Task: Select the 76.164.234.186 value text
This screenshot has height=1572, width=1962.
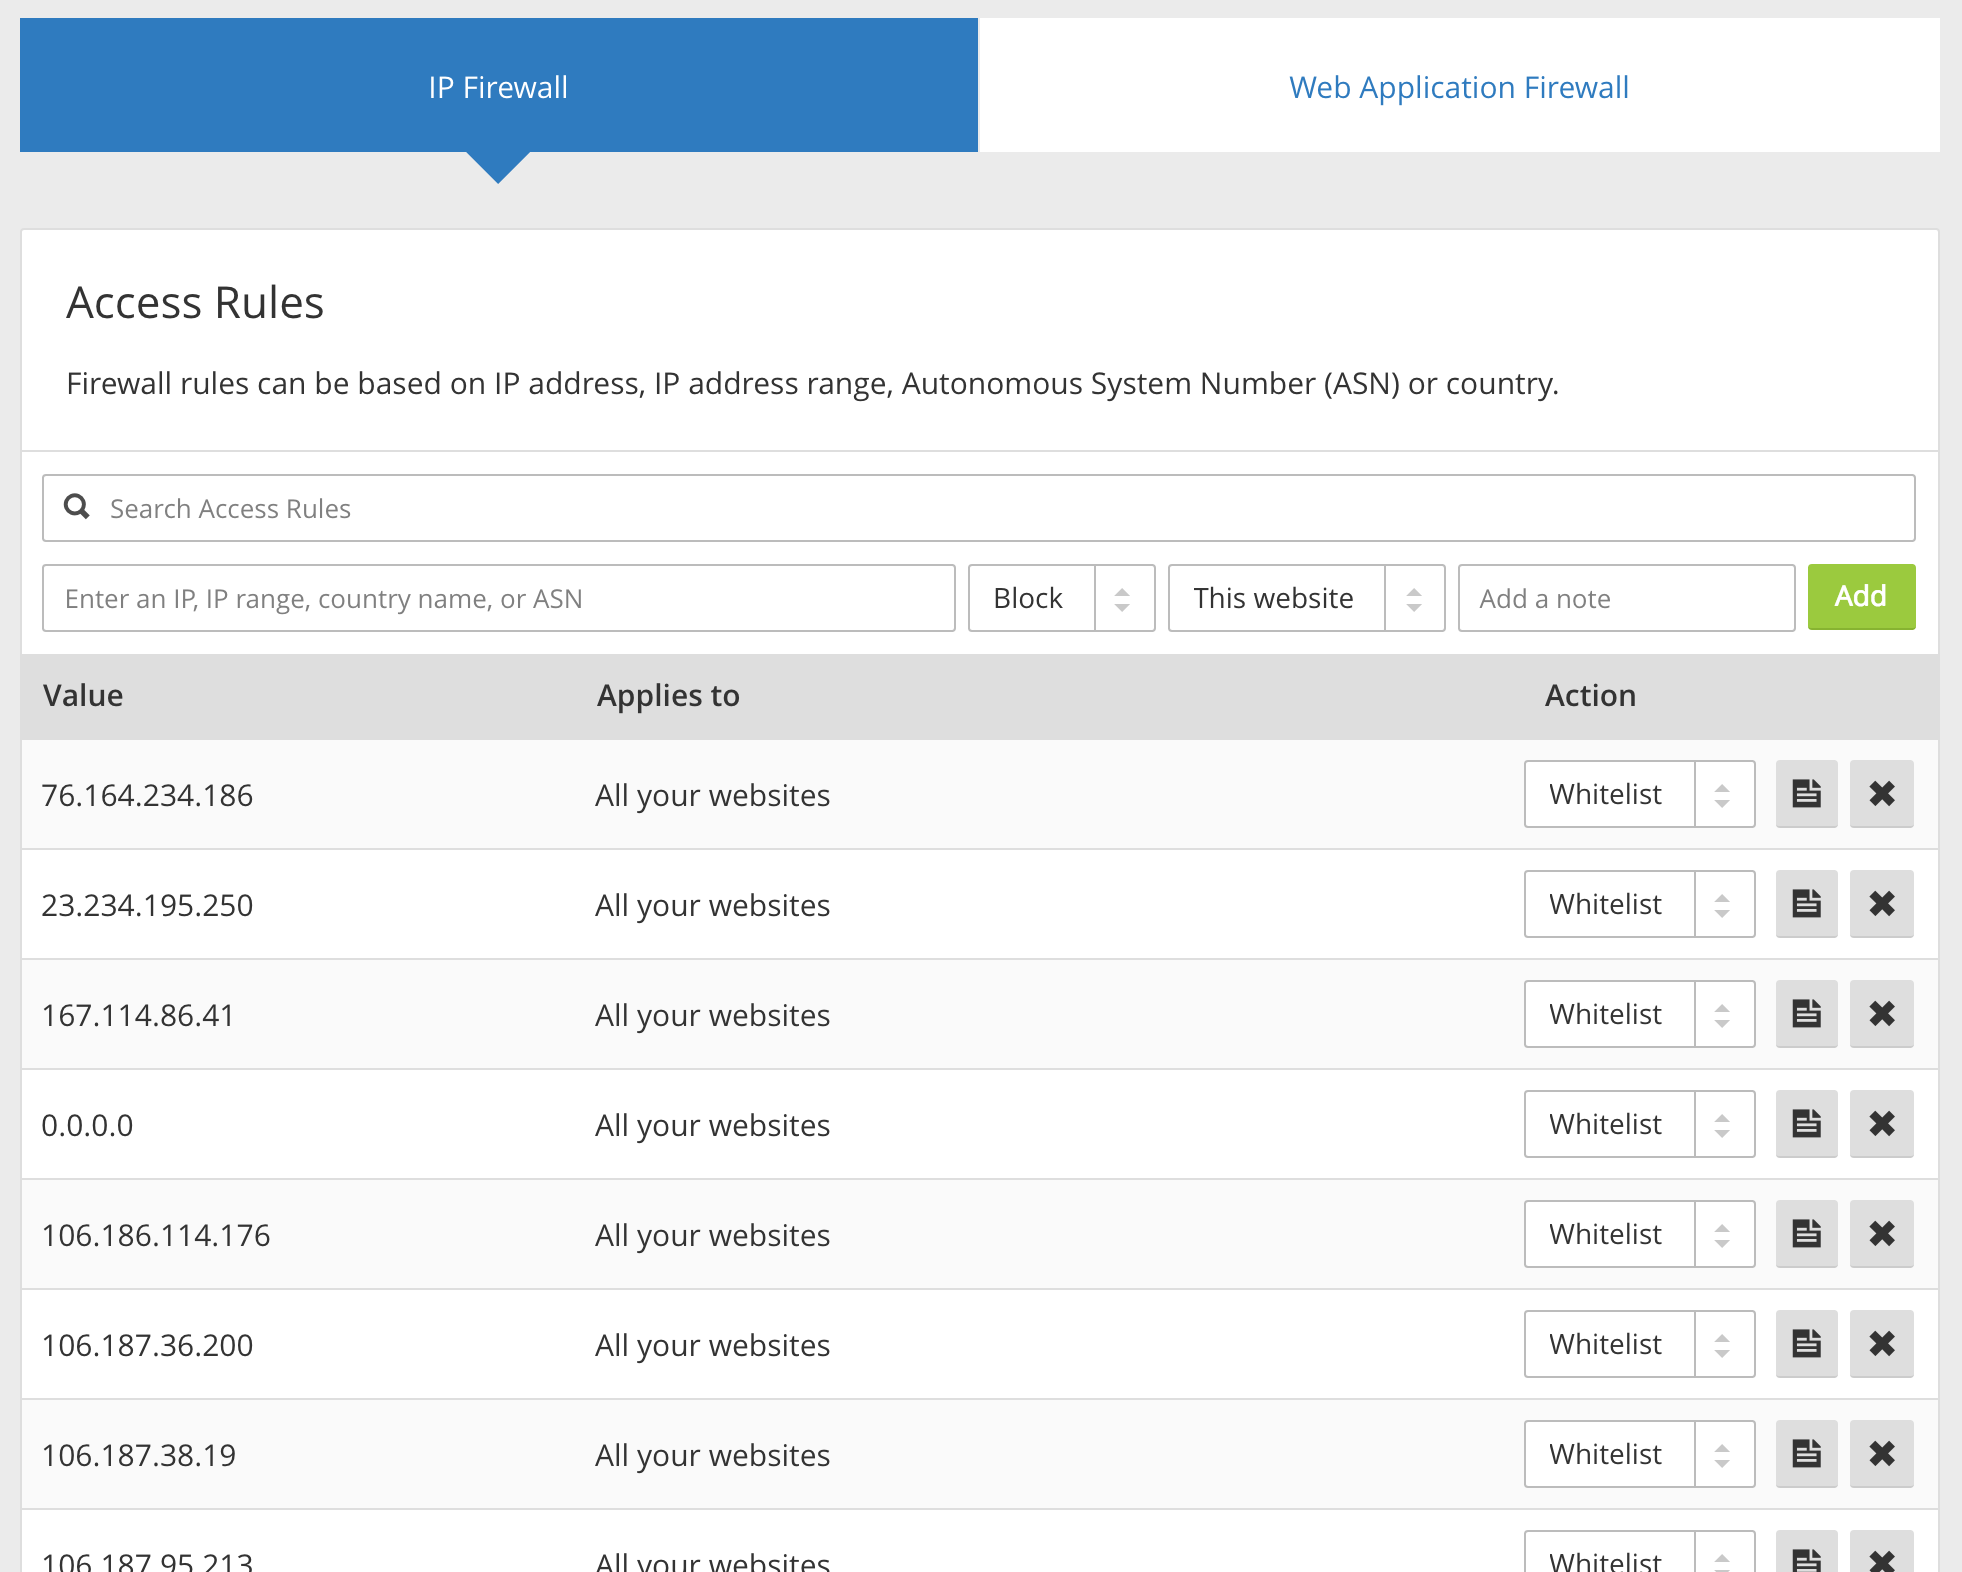Action: pos(147,795)
